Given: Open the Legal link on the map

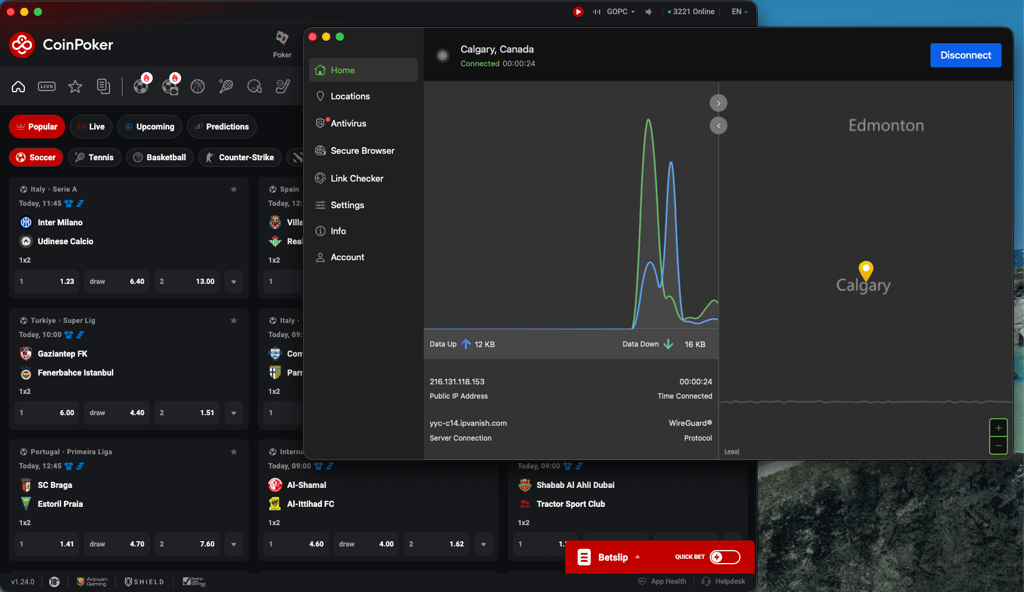Looking at the screenshot, I should 731,452.
